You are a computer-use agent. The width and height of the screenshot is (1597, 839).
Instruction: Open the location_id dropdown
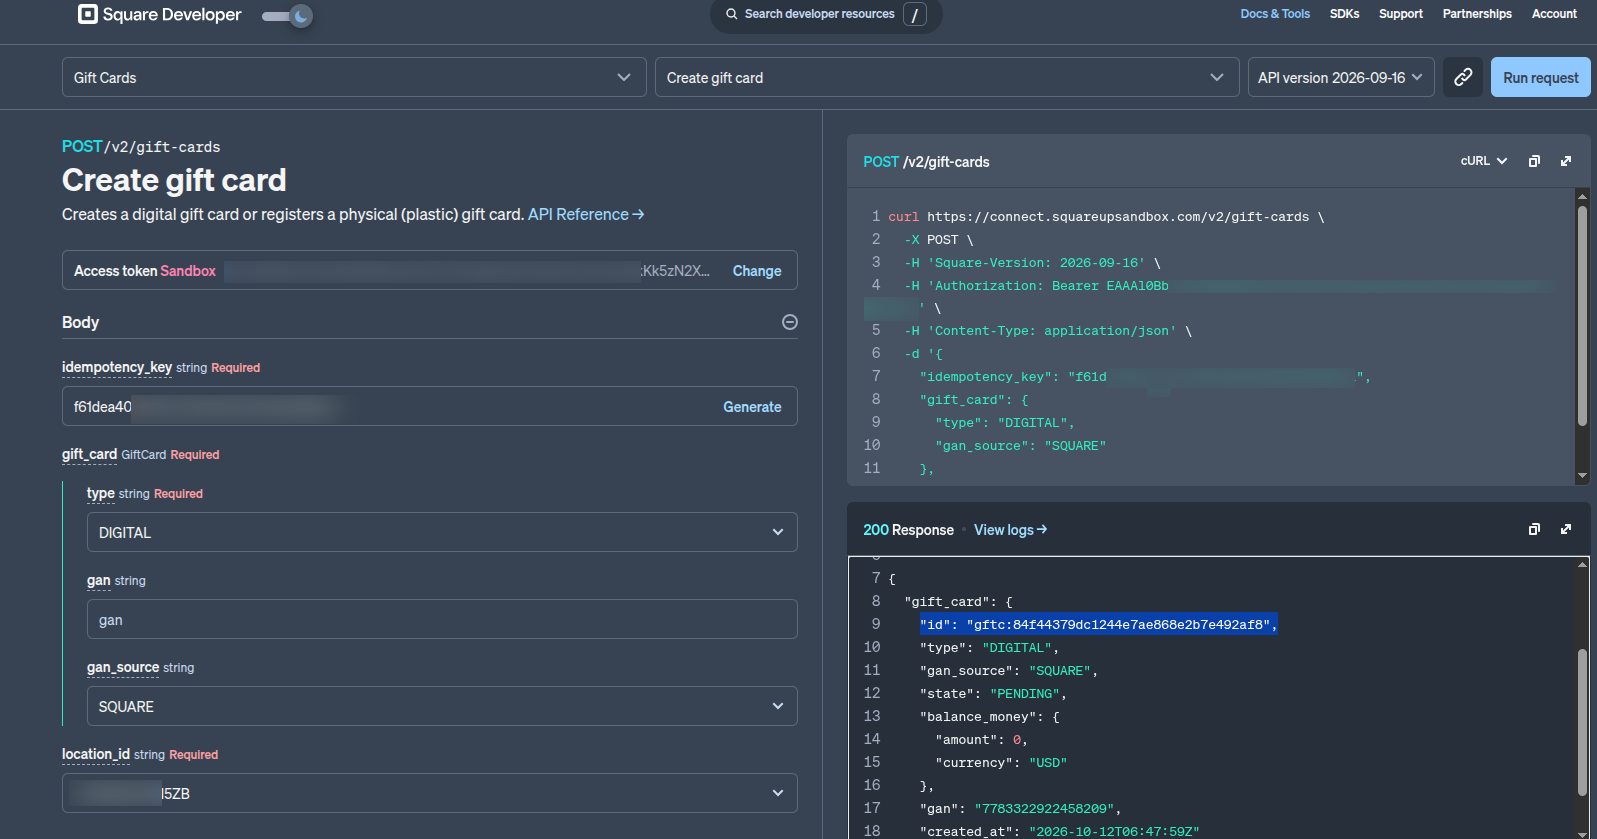click(430, 793)
